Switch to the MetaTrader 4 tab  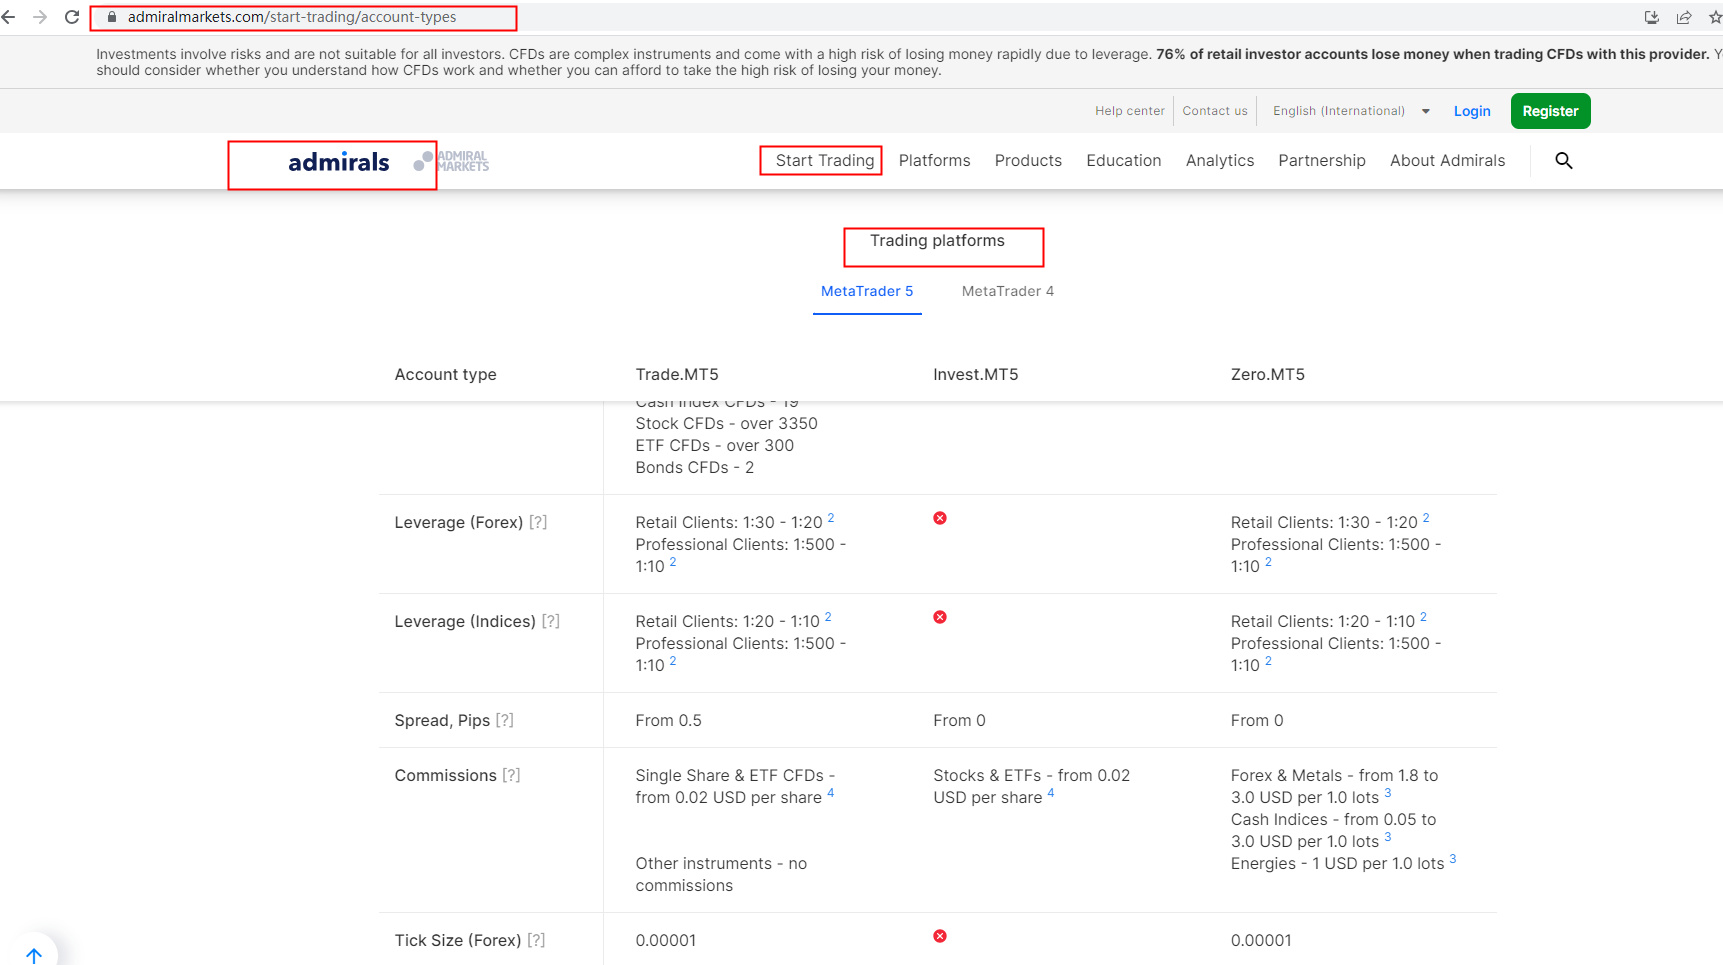coord(1007,291)
